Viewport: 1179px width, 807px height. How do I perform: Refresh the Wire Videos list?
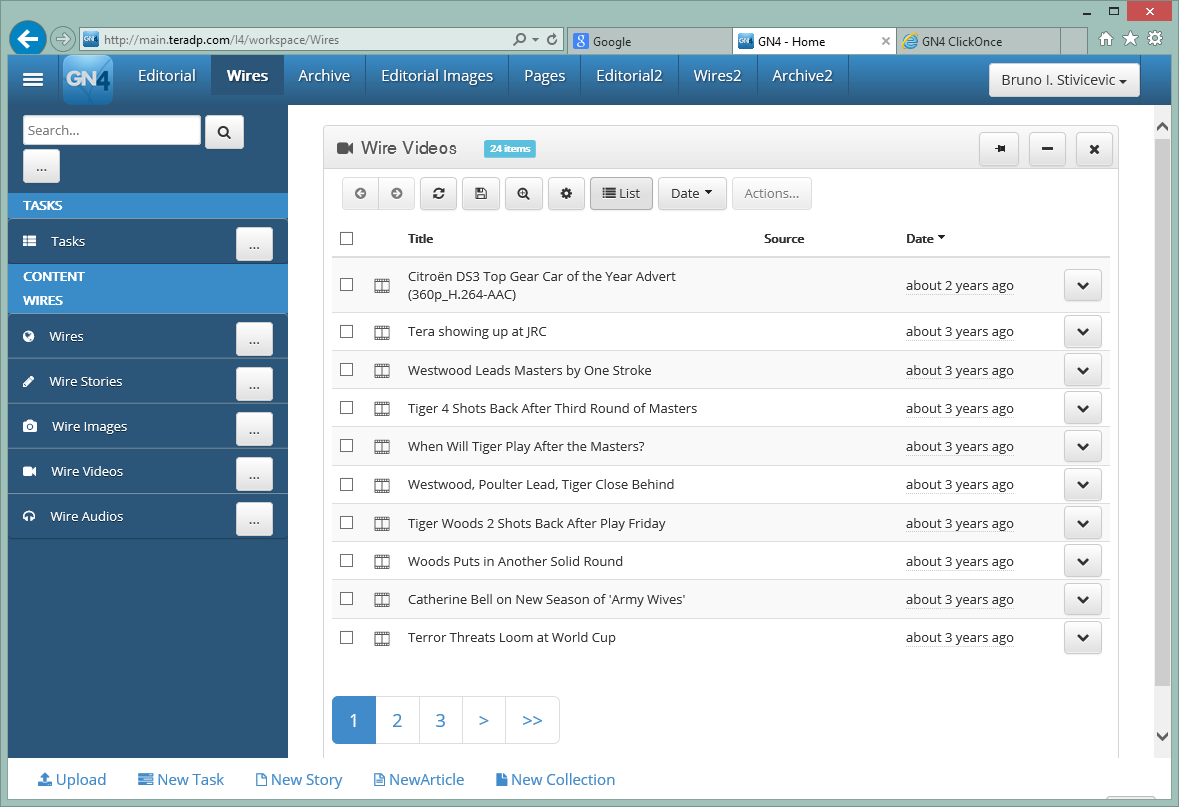(438, 193)
